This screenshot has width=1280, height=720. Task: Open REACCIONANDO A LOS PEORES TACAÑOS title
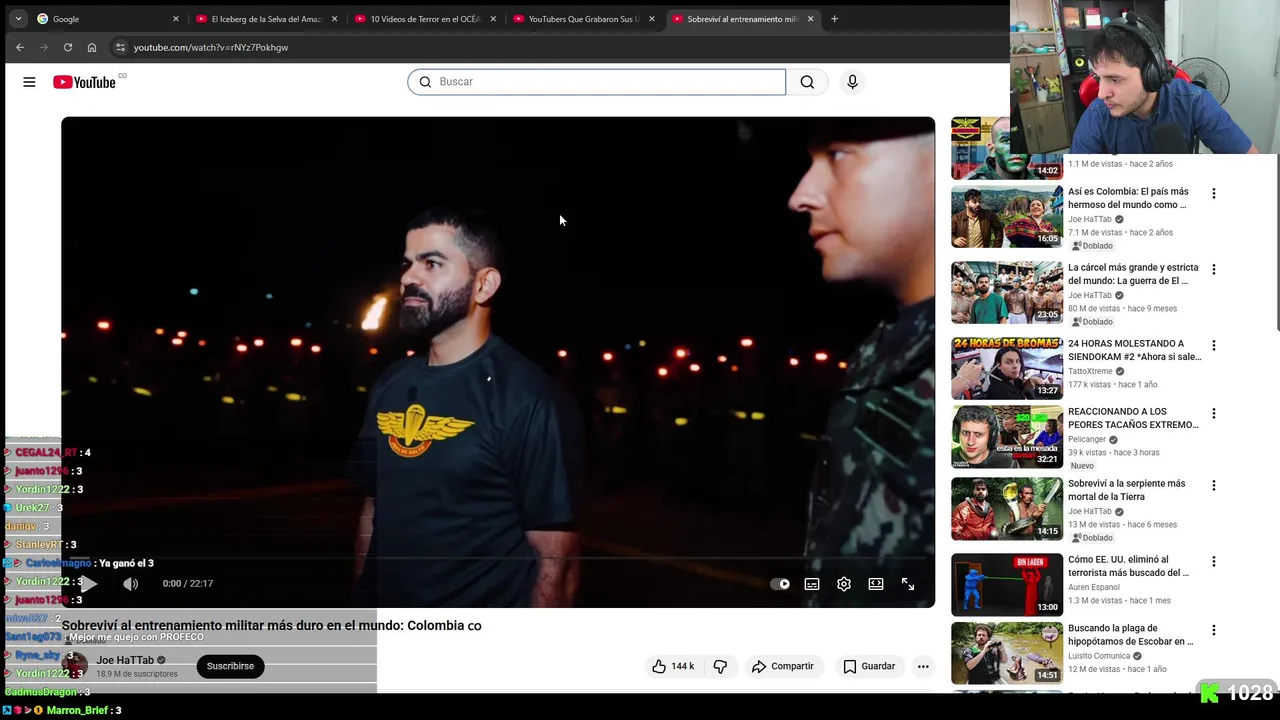click(1133, 418)
